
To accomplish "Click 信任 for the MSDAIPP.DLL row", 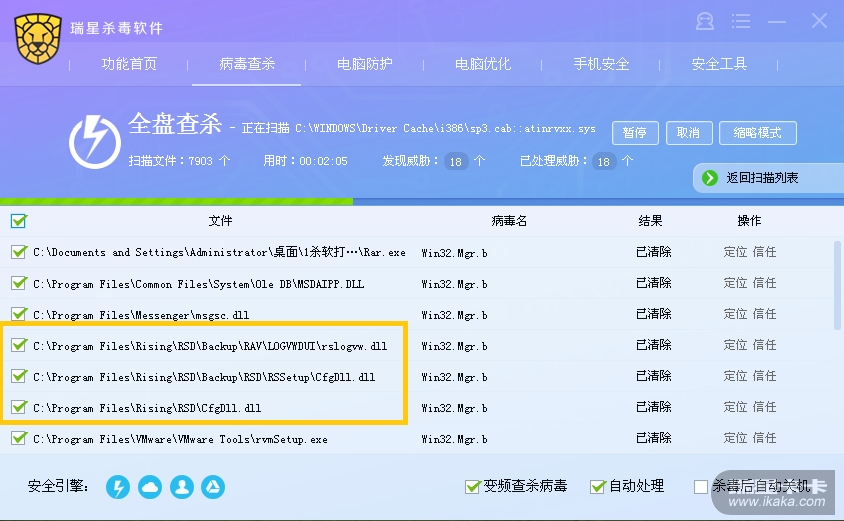I will 764,283.
